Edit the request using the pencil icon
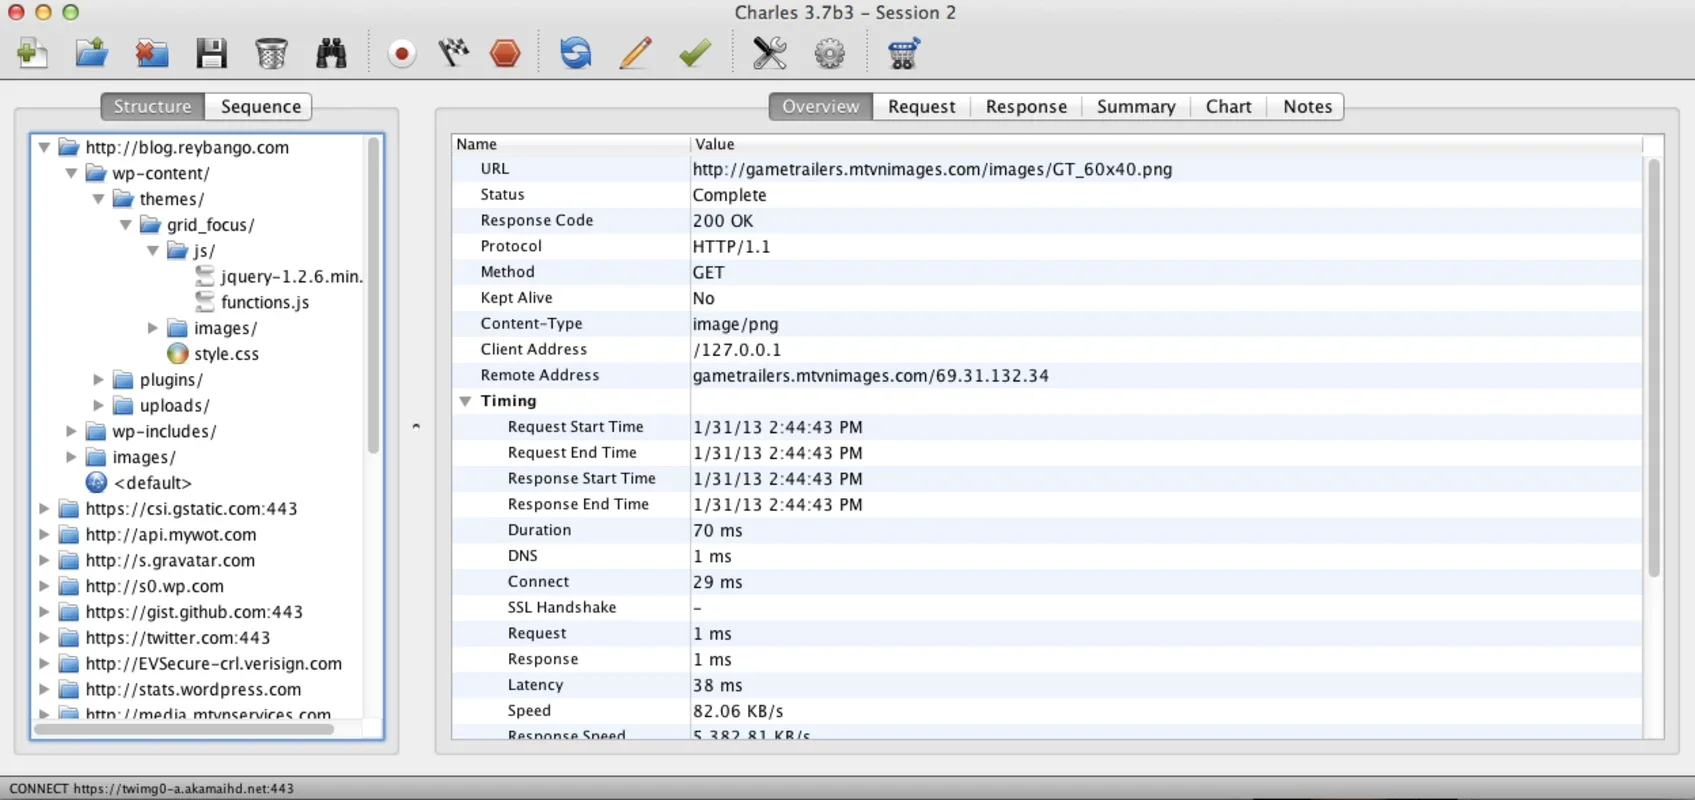Screen dimensions: 1695x800 (x=635, y=53)
